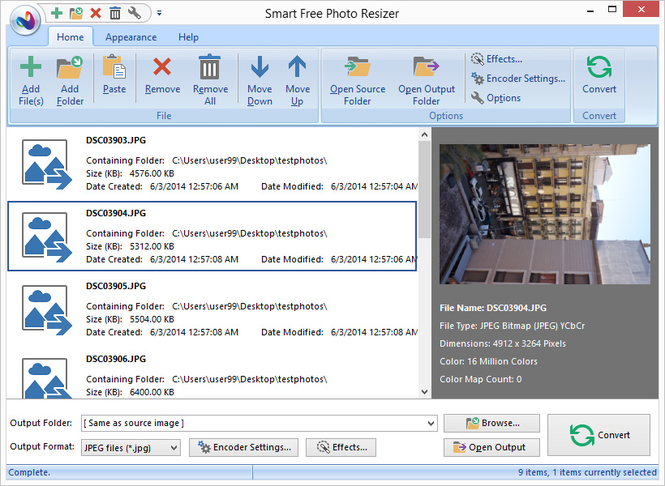Click the quick access red X remove icon
Screen dimensions: 665x486
tap(96, 13)
